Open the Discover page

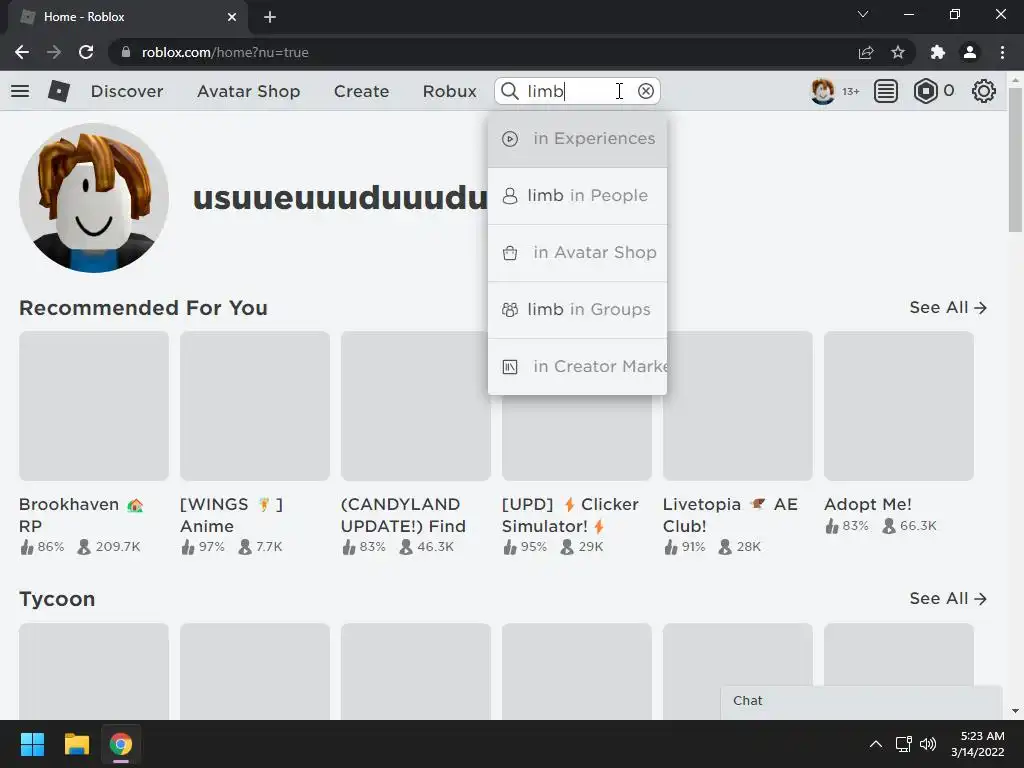click(127, 91)
